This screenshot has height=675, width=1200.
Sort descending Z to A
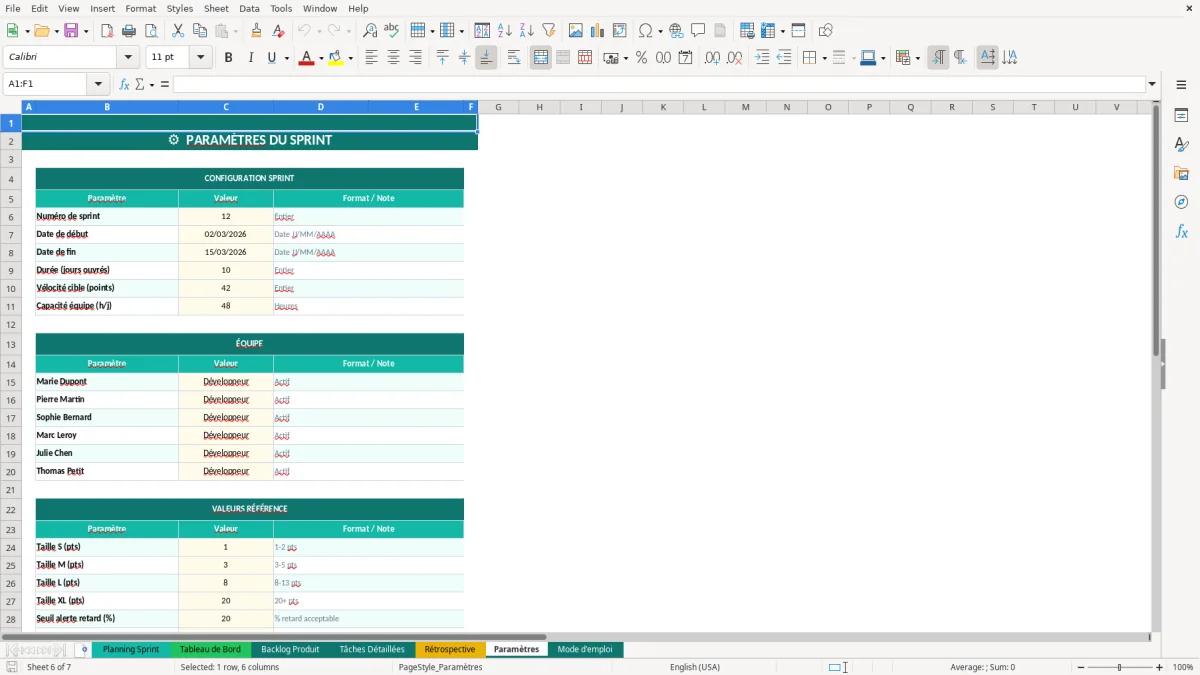pos(527,31)
